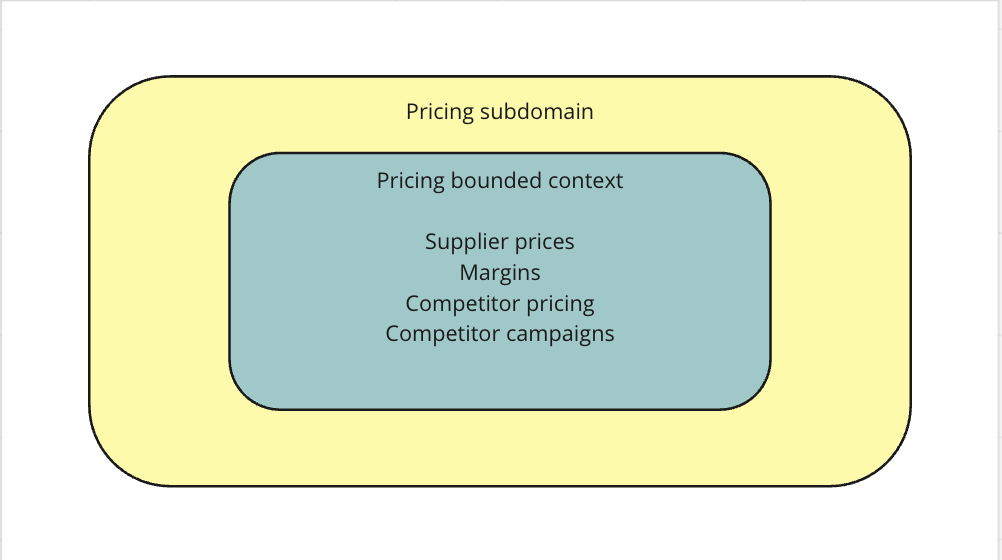Click teal area right of "Margins"
Image resolution: width=1002 pixels, height=560 pixels.
click(670, 272)
